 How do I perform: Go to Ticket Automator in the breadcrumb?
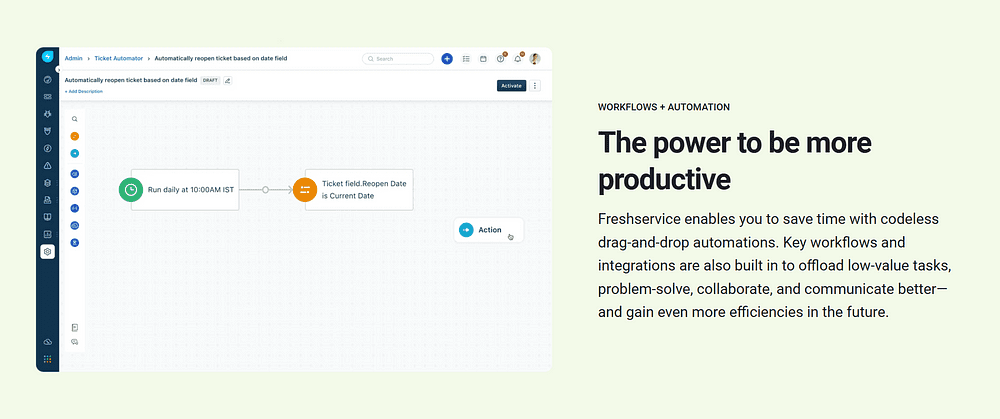119,58
